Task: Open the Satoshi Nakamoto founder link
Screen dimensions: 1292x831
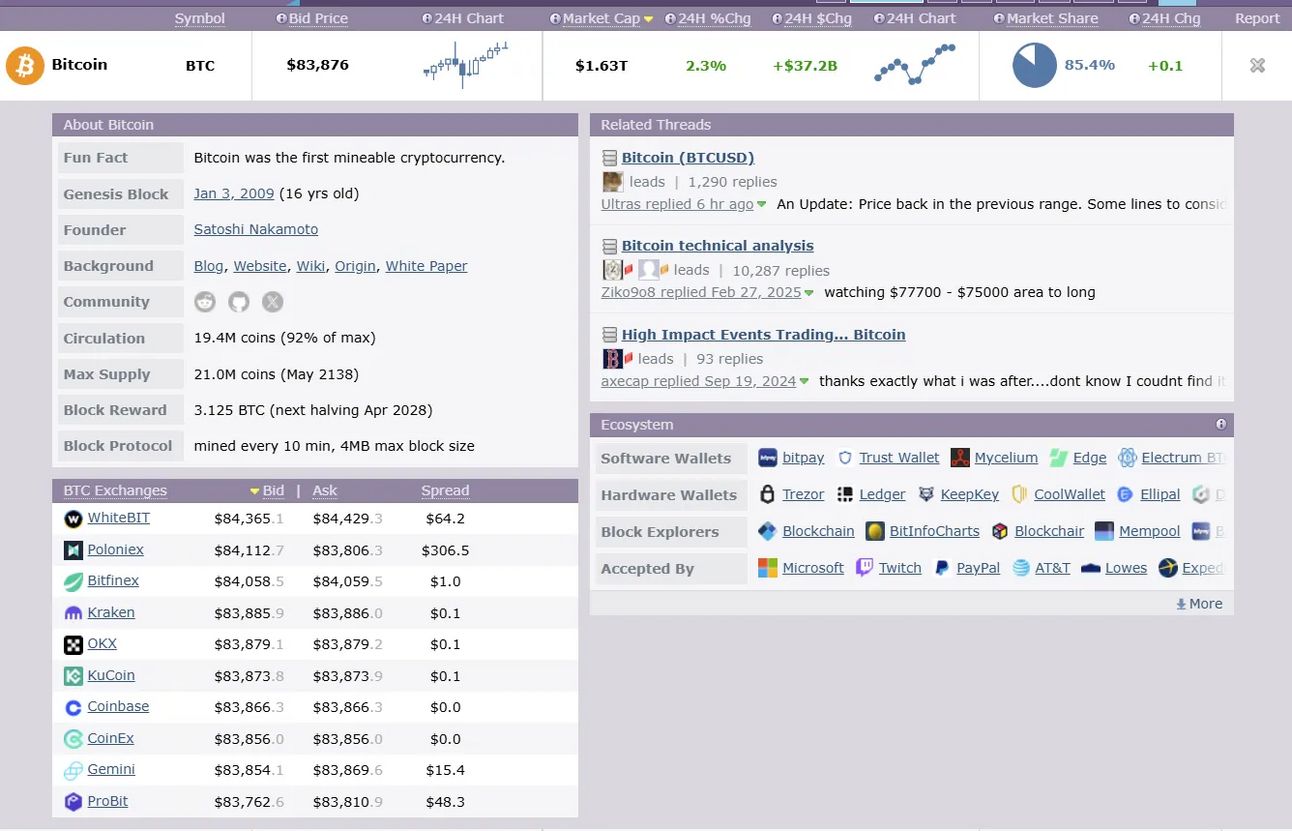Action: pyautogui.click(x=256, y=229)
